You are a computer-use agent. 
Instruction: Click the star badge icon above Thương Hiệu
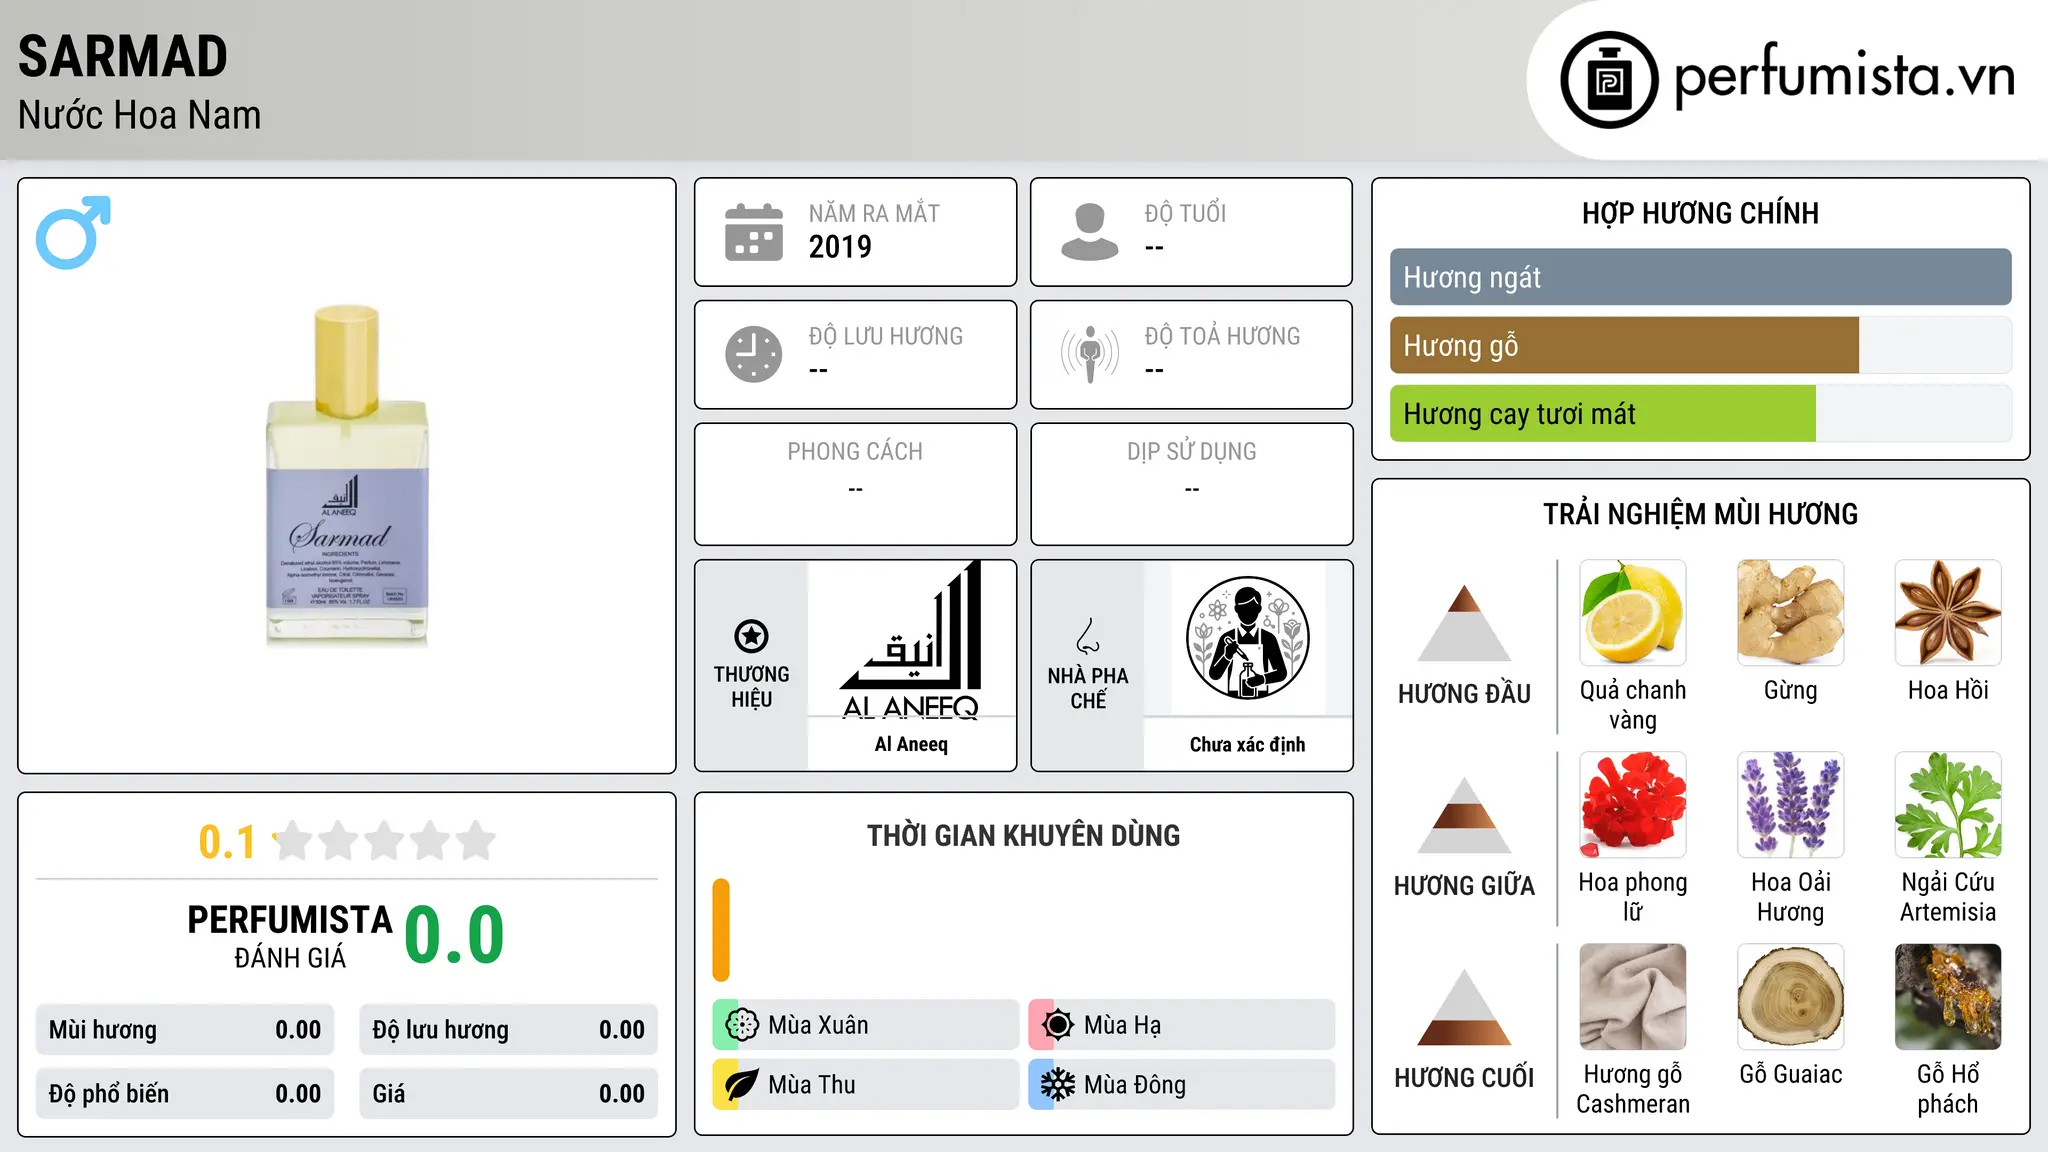751,636
